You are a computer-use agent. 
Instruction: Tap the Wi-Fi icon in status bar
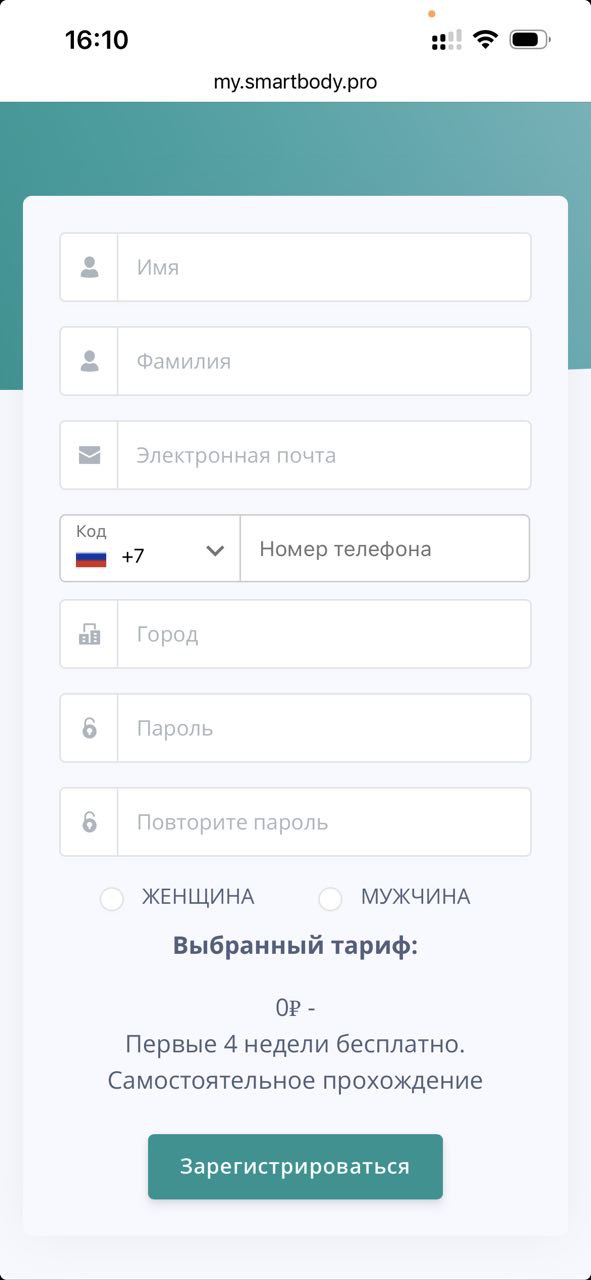tap(486, 40)
